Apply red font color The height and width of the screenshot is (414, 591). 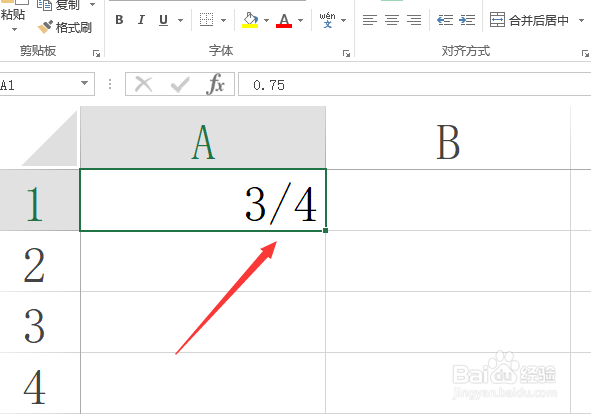click(x=284, y=20)
